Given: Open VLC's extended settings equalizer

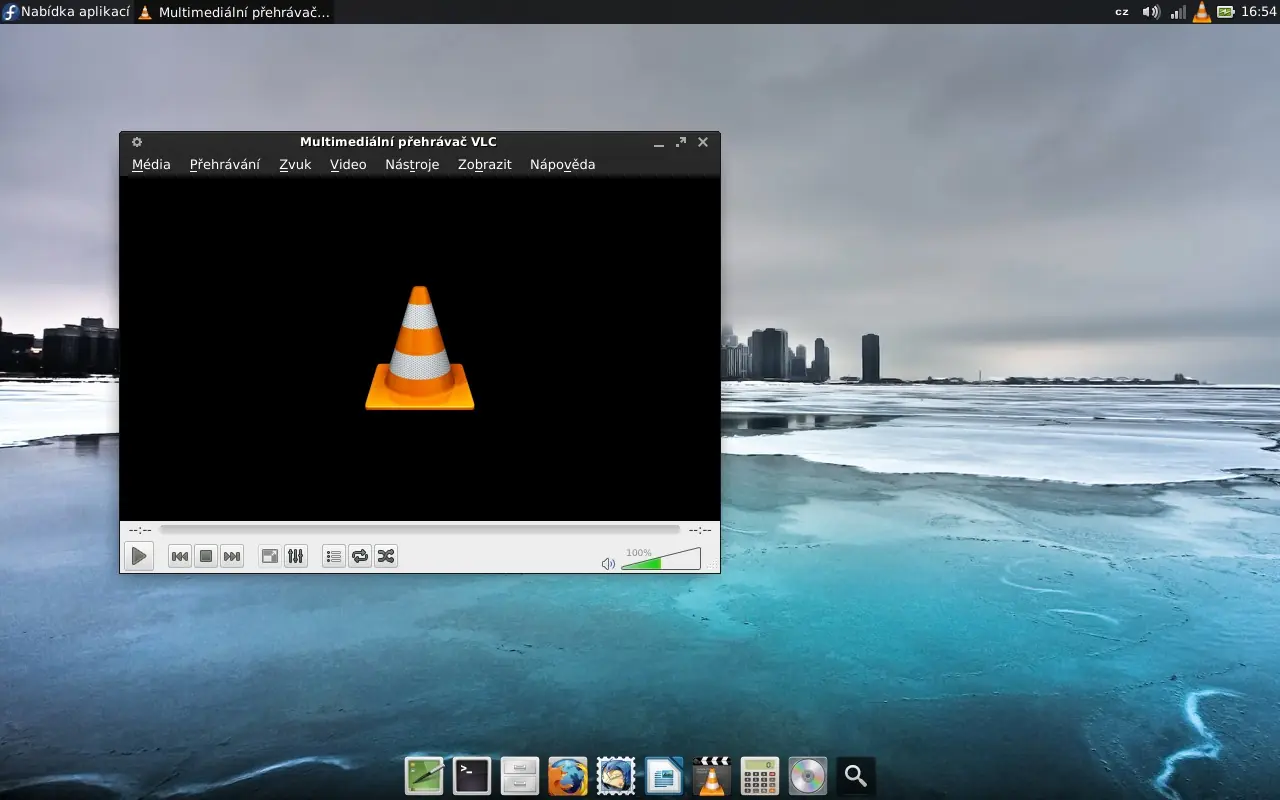Looking at the screenshot, I should 296,556.
